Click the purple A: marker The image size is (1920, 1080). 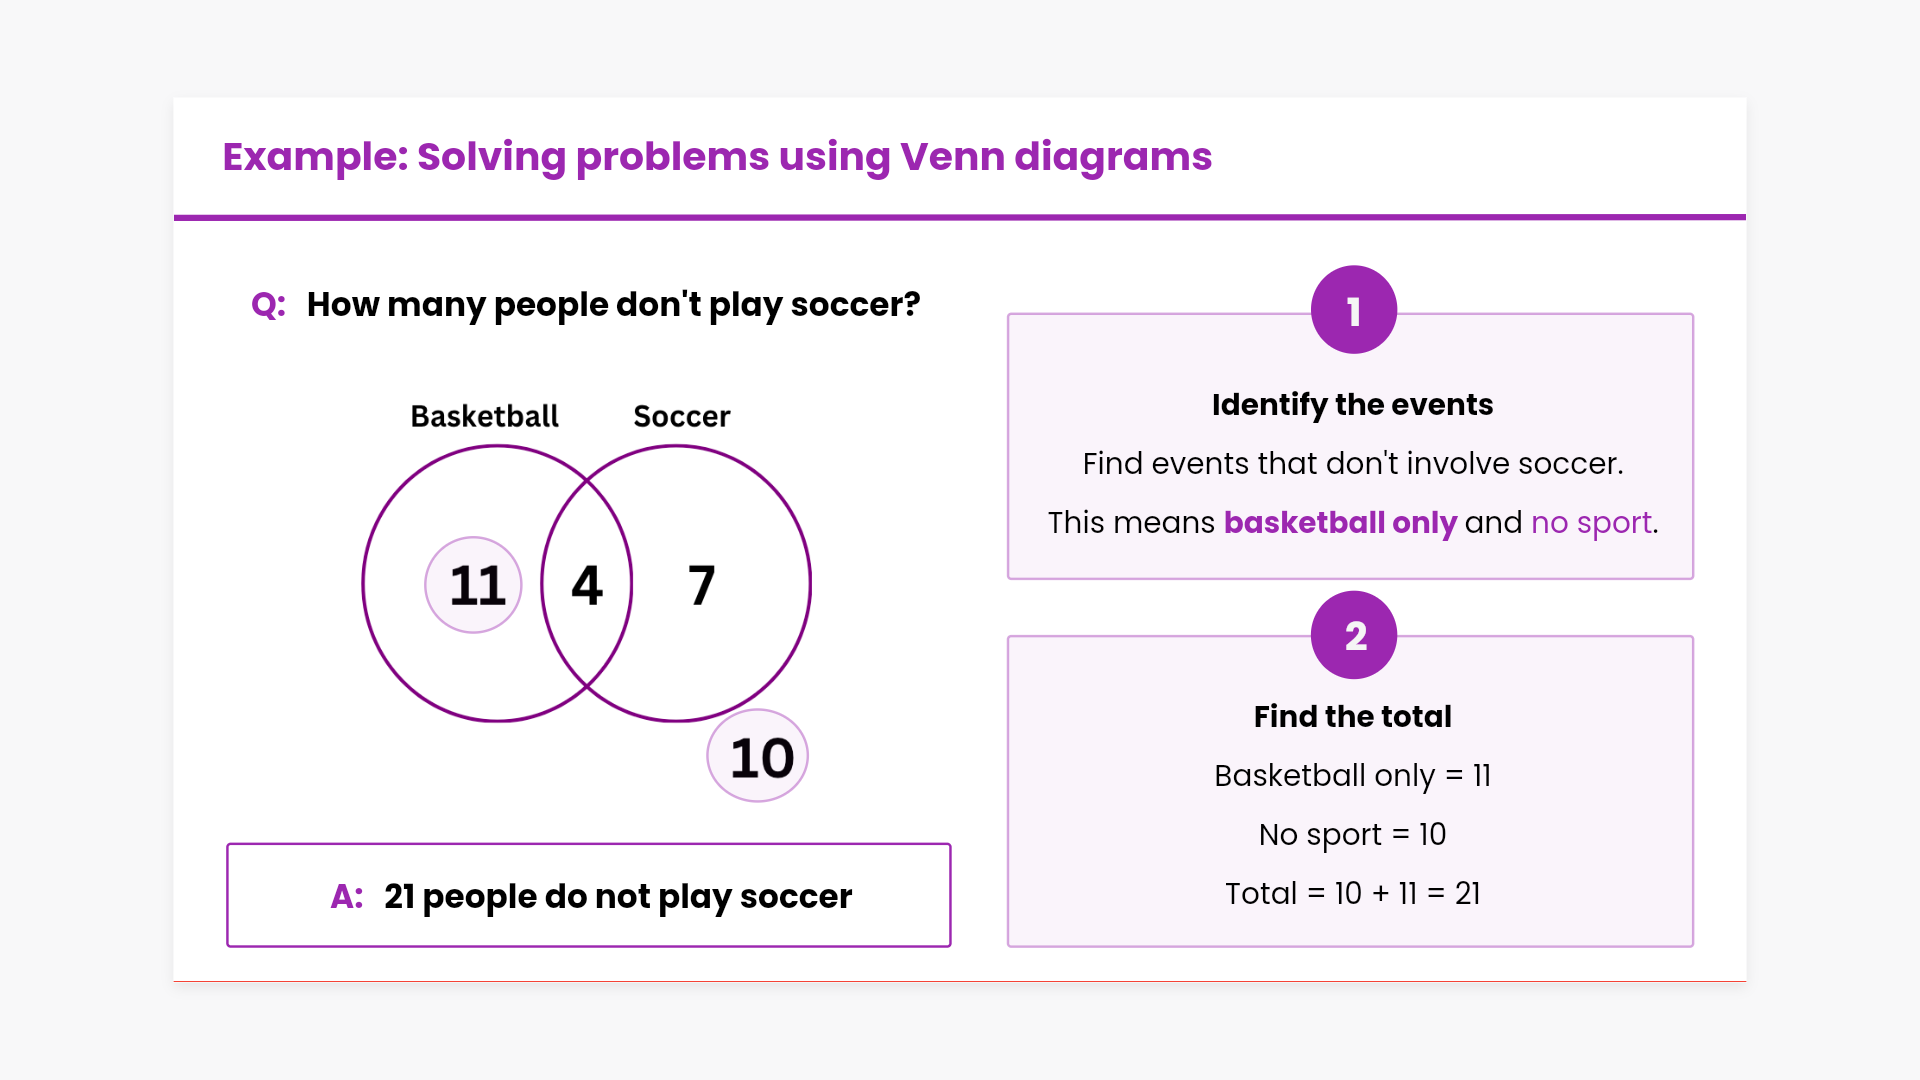pyautogui.click(x=347, y=896)
